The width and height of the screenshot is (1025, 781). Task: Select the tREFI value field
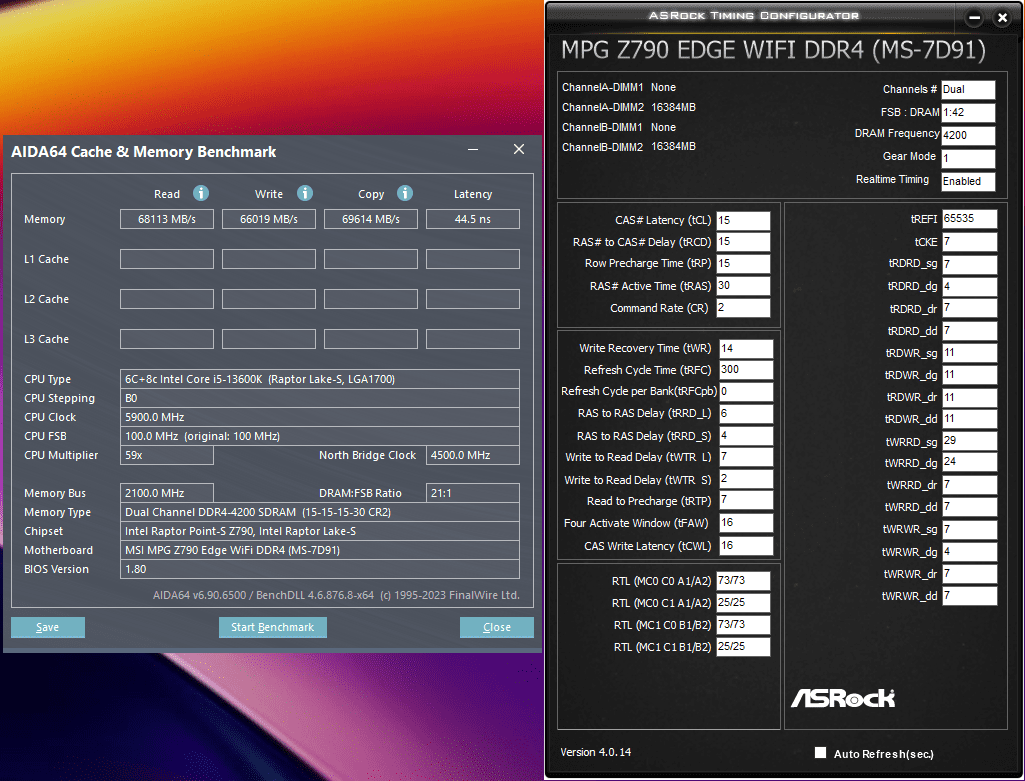(x=969, y=219)
